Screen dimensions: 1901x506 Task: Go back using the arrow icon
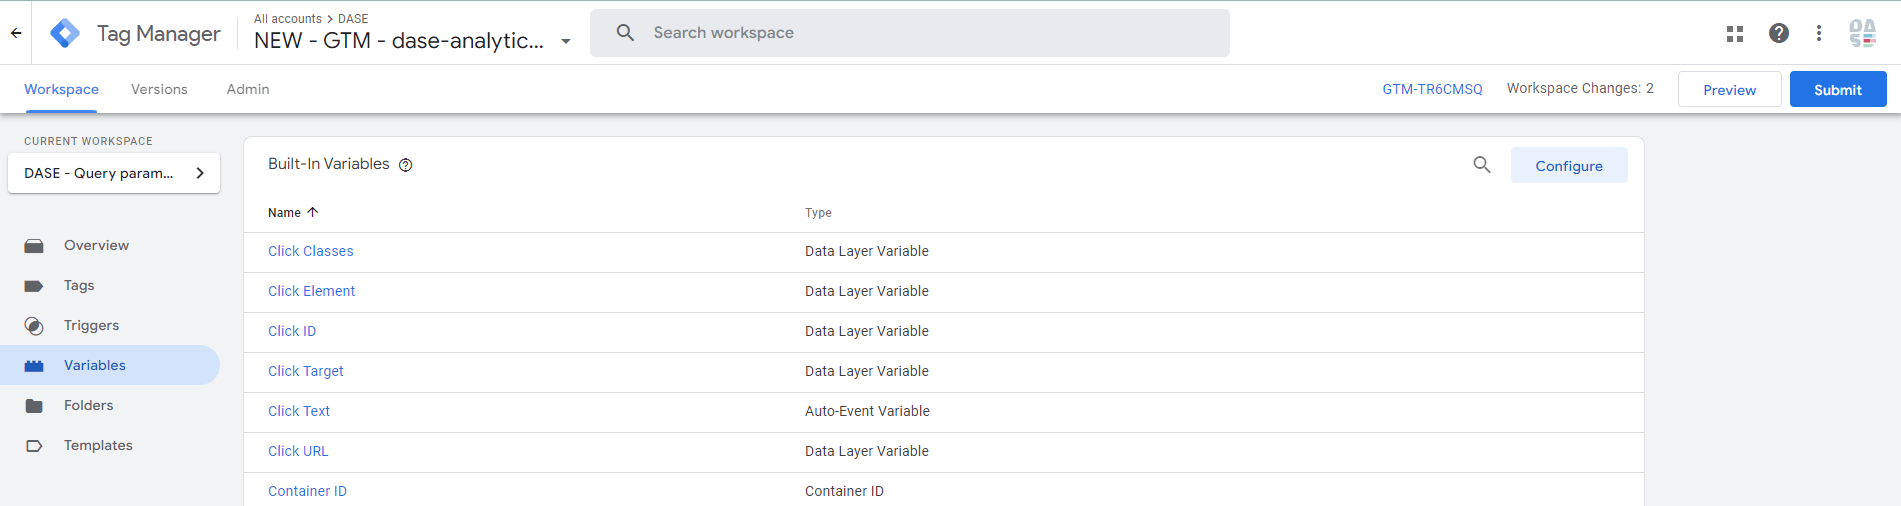pos(16,33)
